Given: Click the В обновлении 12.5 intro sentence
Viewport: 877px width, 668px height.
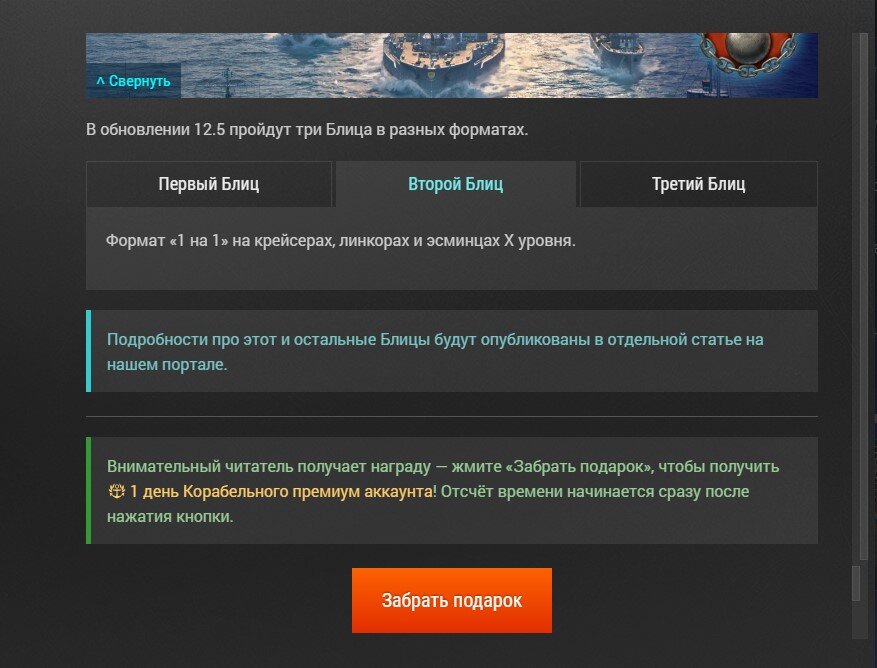Looking at the screenshot, I should point(307,130).
